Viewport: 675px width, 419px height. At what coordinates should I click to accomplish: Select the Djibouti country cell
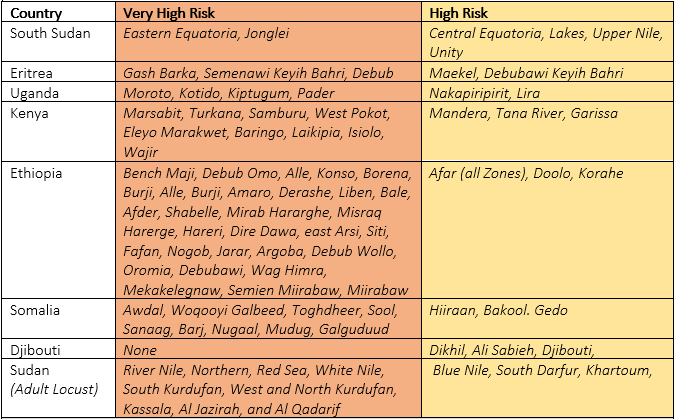click(59, 348)
